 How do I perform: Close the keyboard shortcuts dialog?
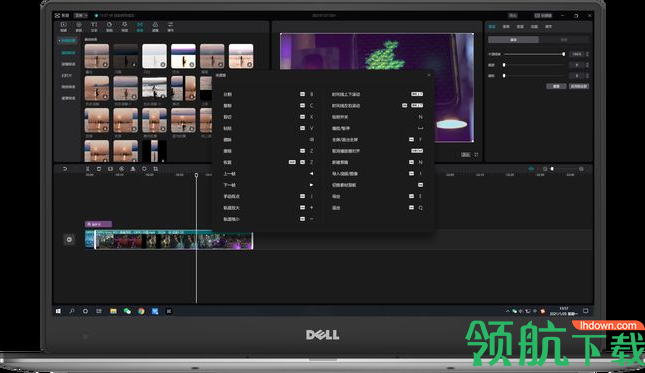pos(429,75)
